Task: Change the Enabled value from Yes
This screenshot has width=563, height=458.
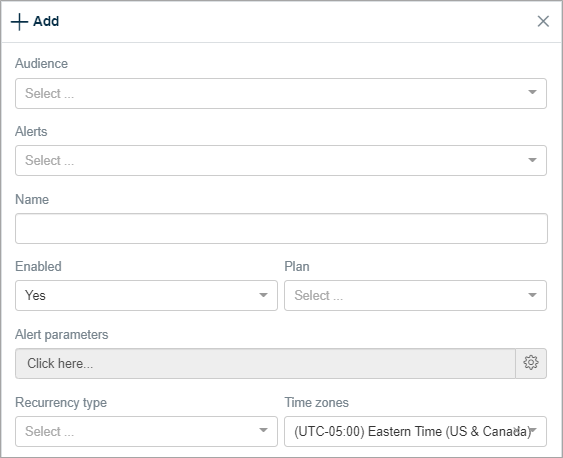Action: [x=146, y=295]
